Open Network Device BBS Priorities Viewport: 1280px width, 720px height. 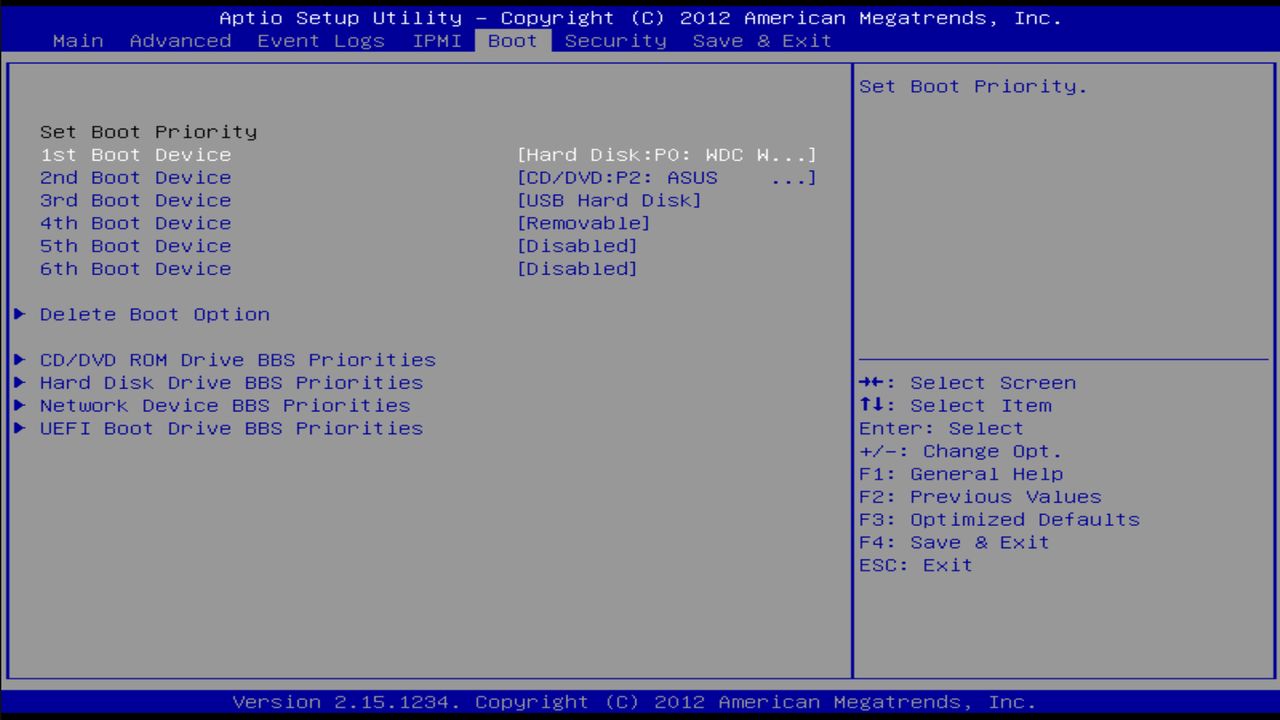click(x=225, y=405)
